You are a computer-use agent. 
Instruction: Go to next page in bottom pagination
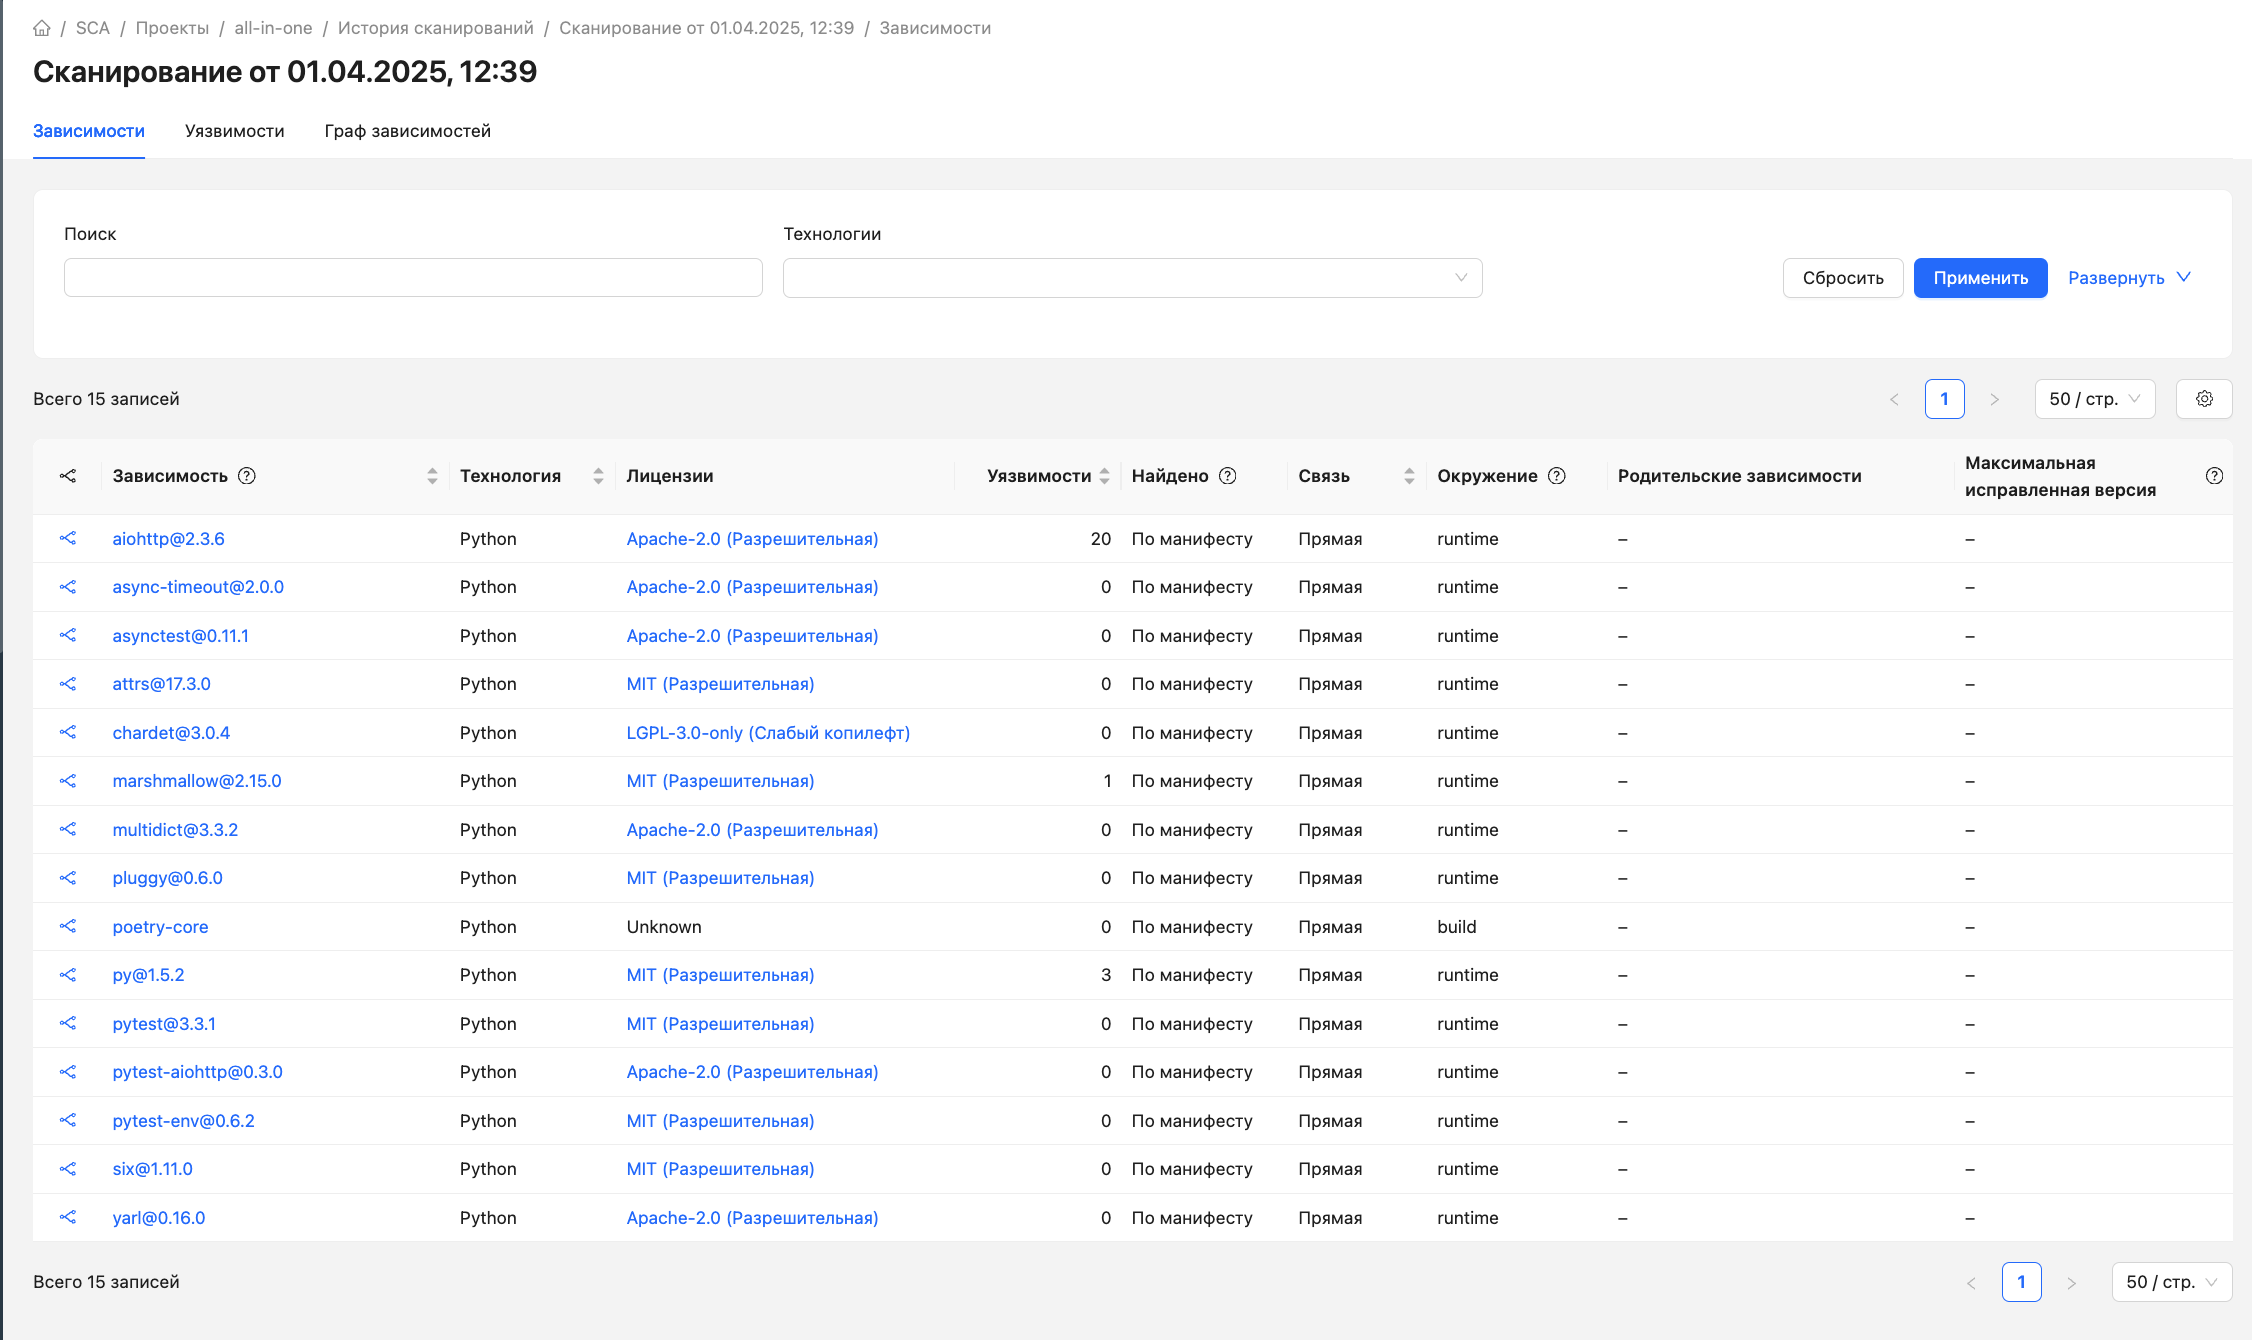pos(2072,1282)
